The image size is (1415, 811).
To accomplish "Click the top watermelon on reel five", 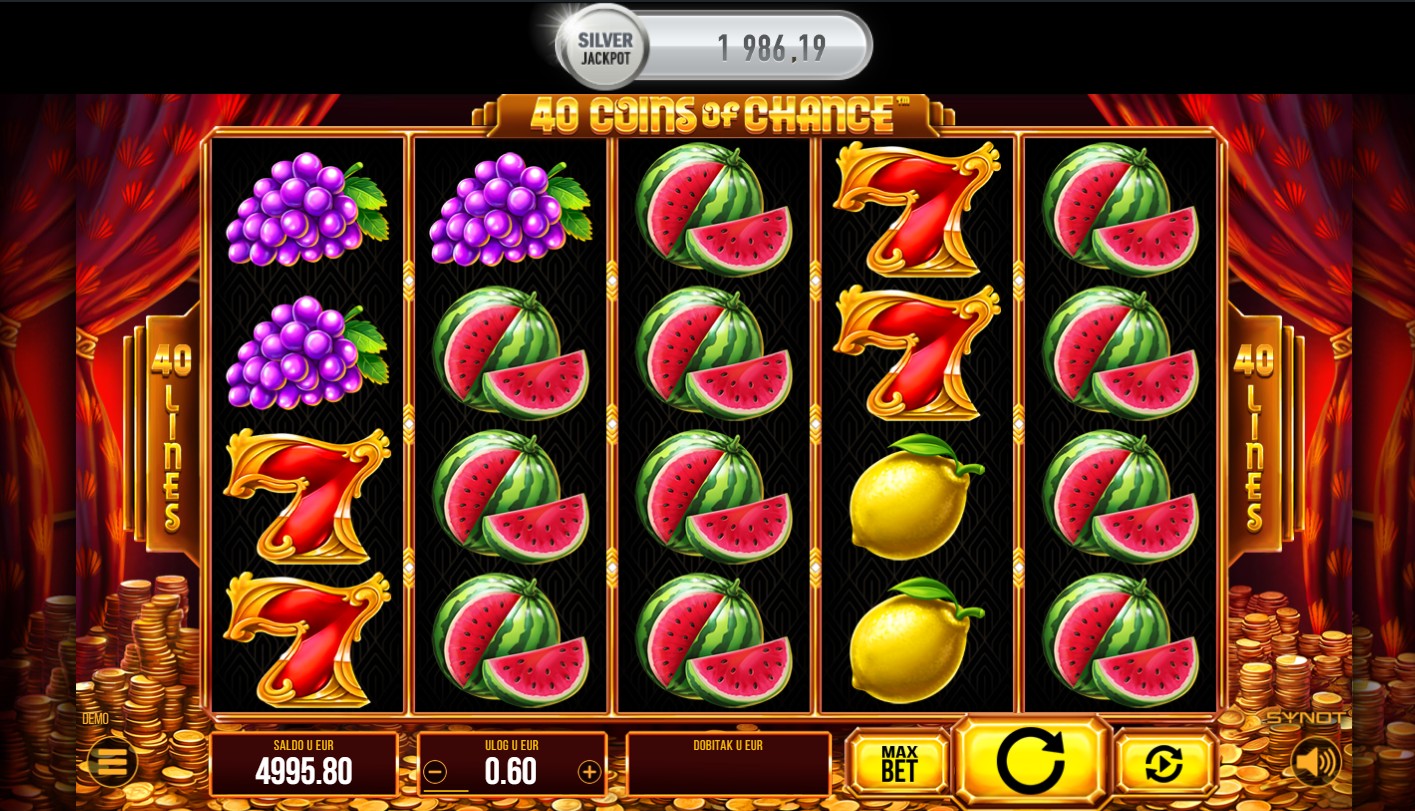I will (1120, 209).
